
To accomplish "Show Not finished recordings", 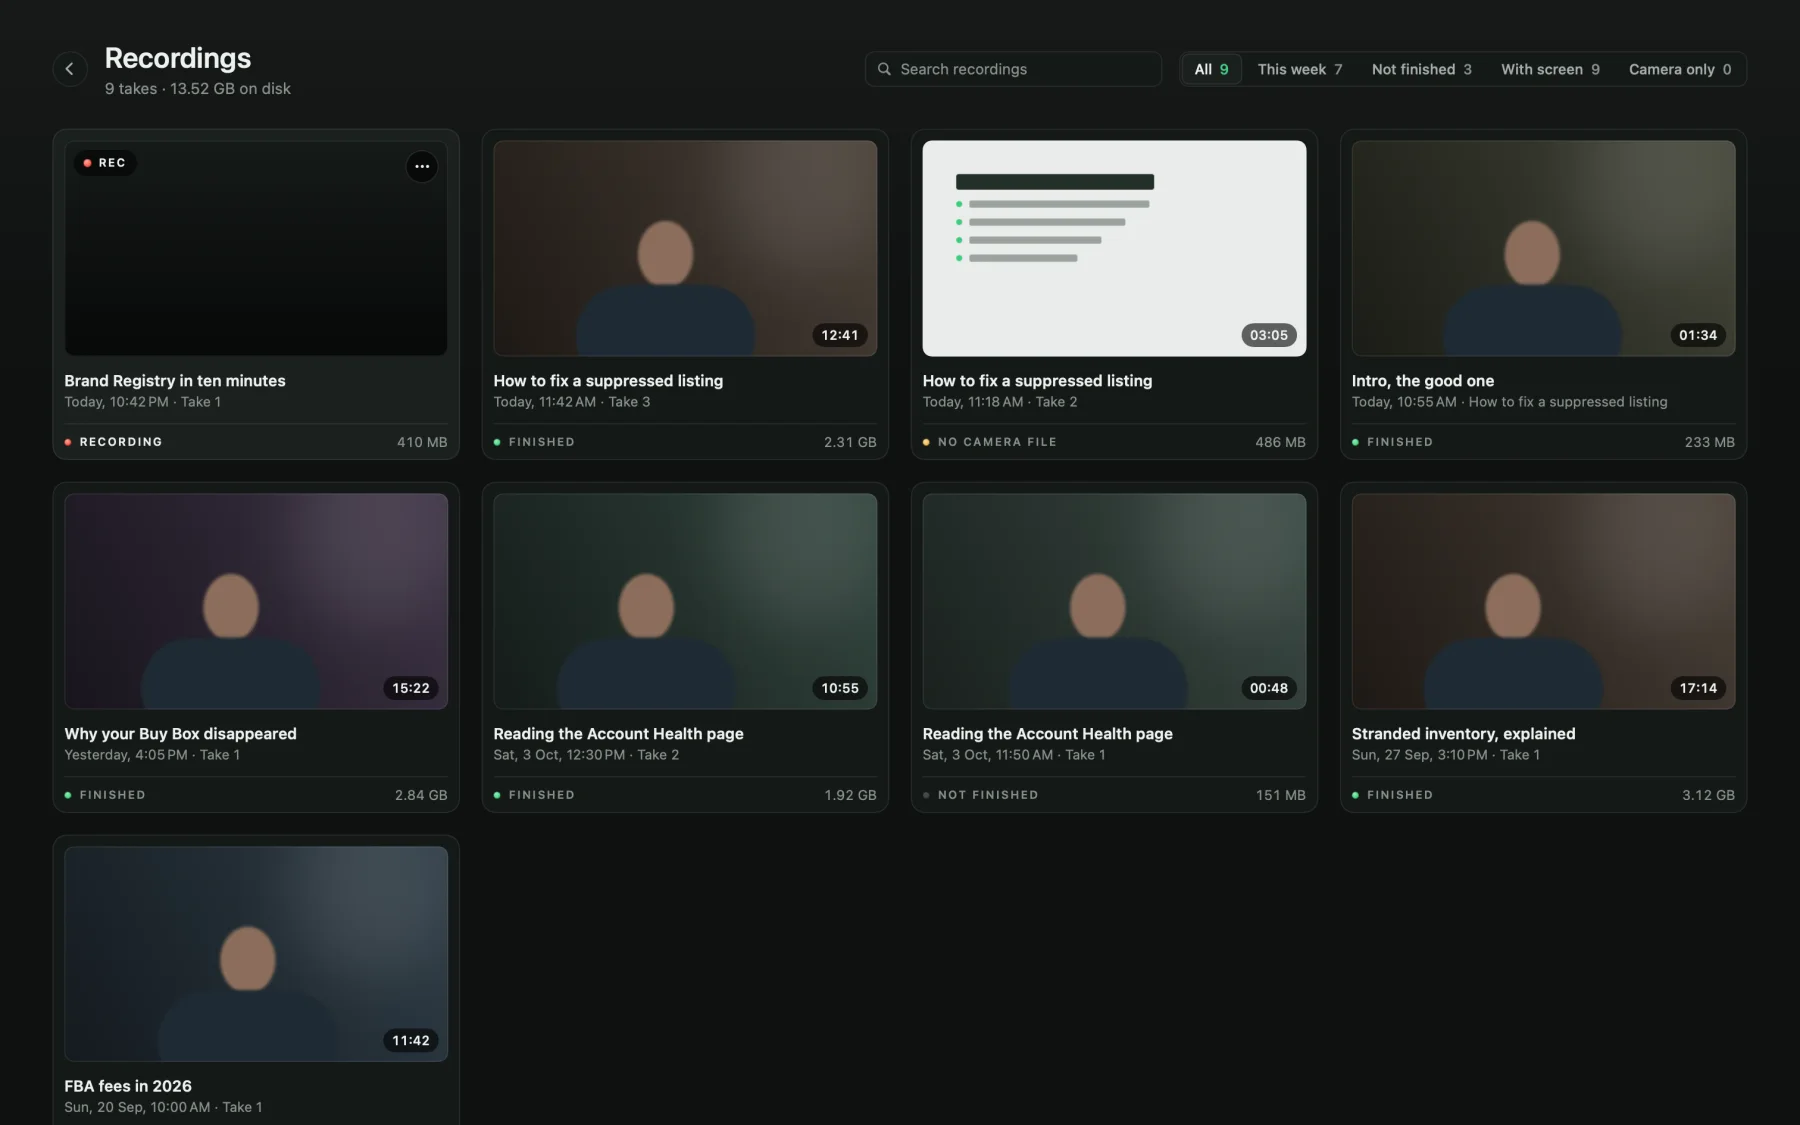I will tap(1421, 69).
